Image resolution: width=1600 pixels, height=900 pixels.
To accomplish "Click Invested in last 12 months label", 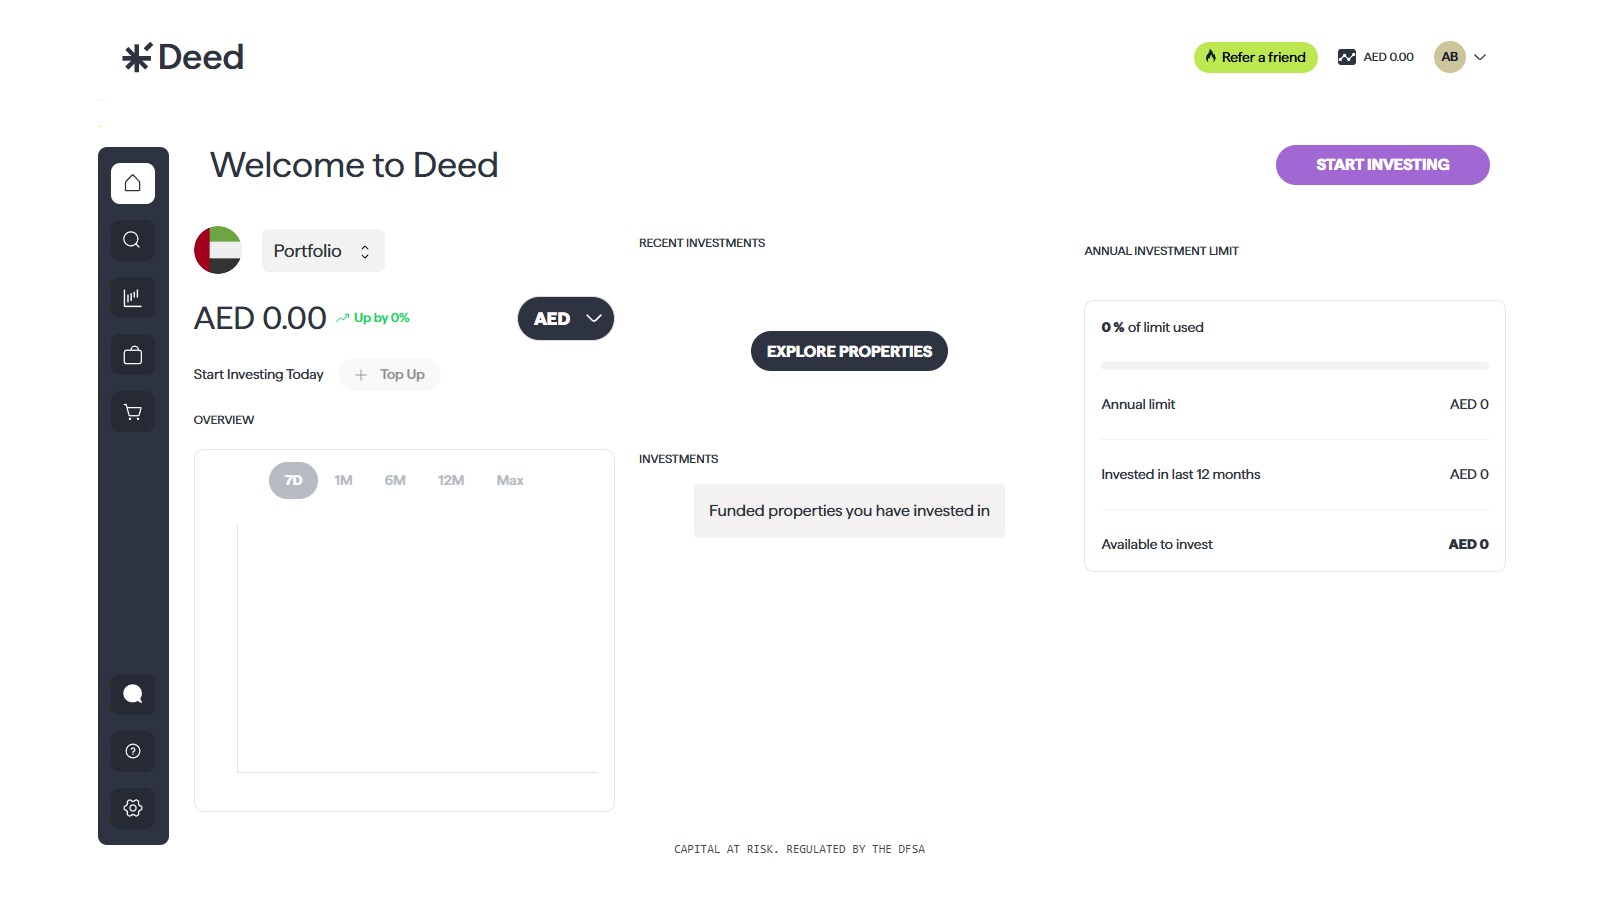I will click(1180, 475).
